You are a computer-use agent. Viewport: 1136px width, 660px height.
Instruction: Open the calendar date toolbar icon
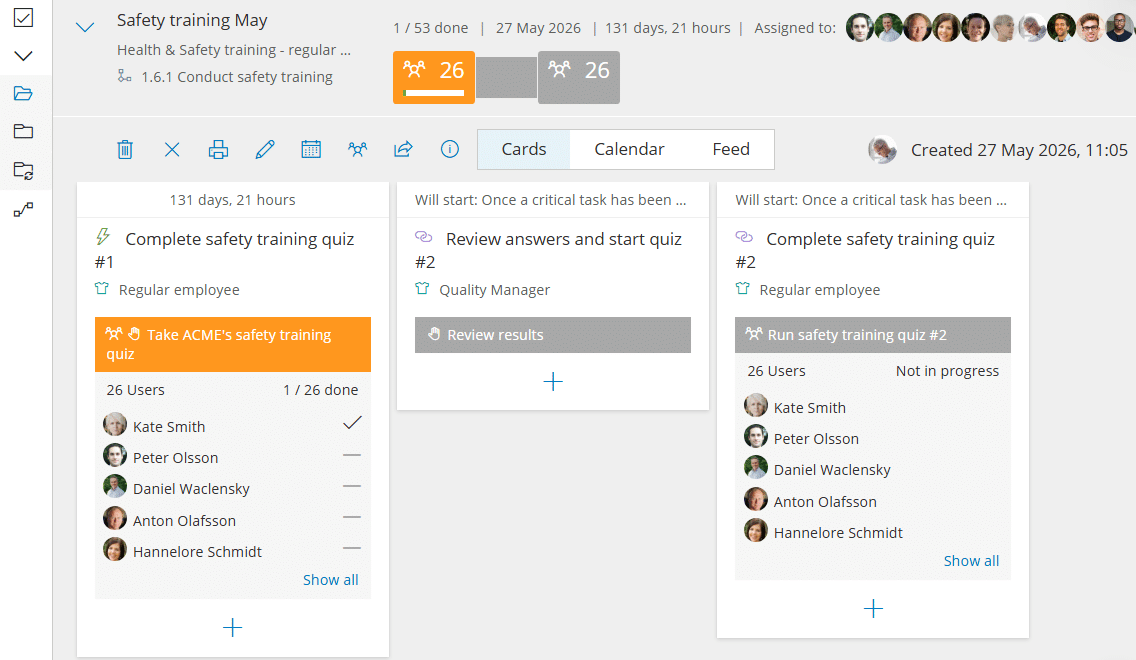pos(311,149)
